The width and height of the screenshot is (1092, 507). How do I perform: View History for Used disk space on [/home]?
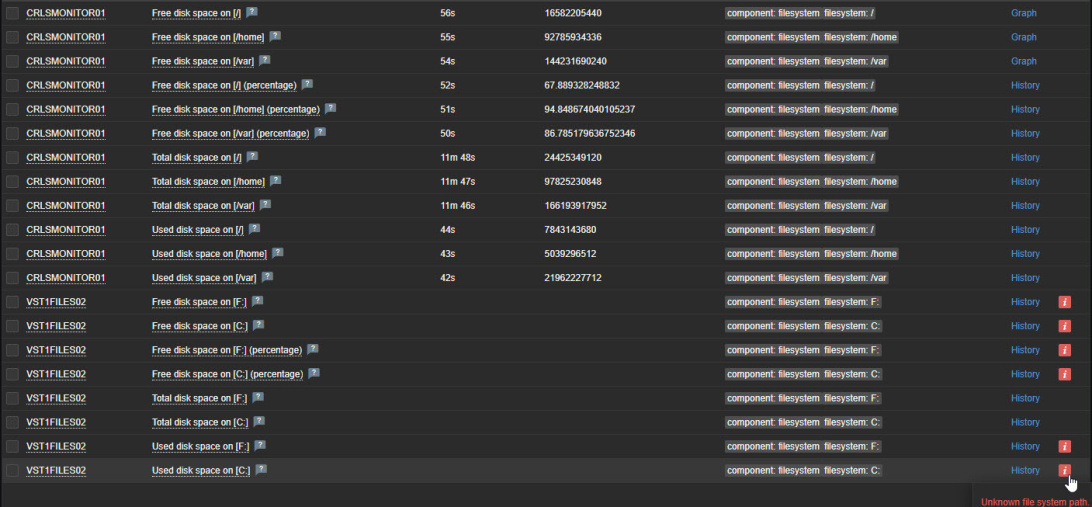coord(1025,254)
